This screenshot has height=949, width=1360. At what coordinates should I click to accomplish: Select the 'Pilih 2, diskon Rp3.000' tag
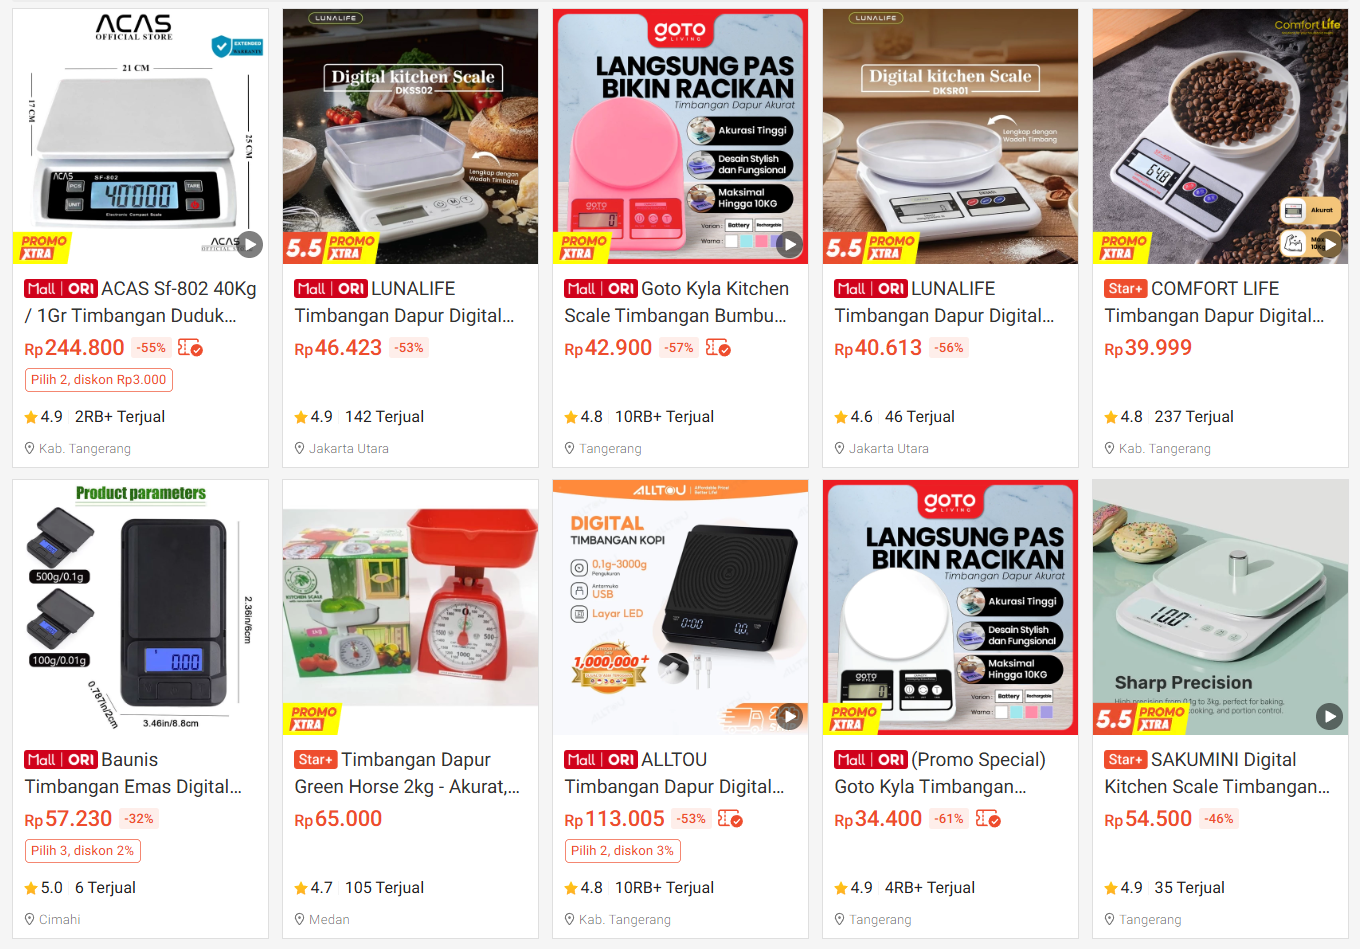point(99,380)
